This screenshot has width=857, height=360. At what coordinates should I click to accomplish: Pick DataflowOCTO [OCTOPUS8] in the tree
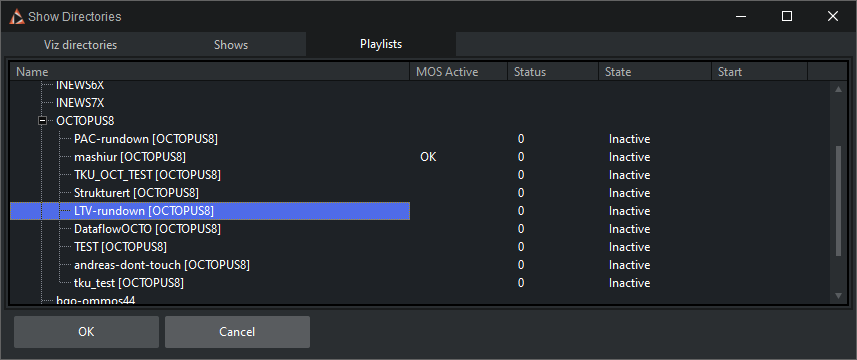point(147,229)
